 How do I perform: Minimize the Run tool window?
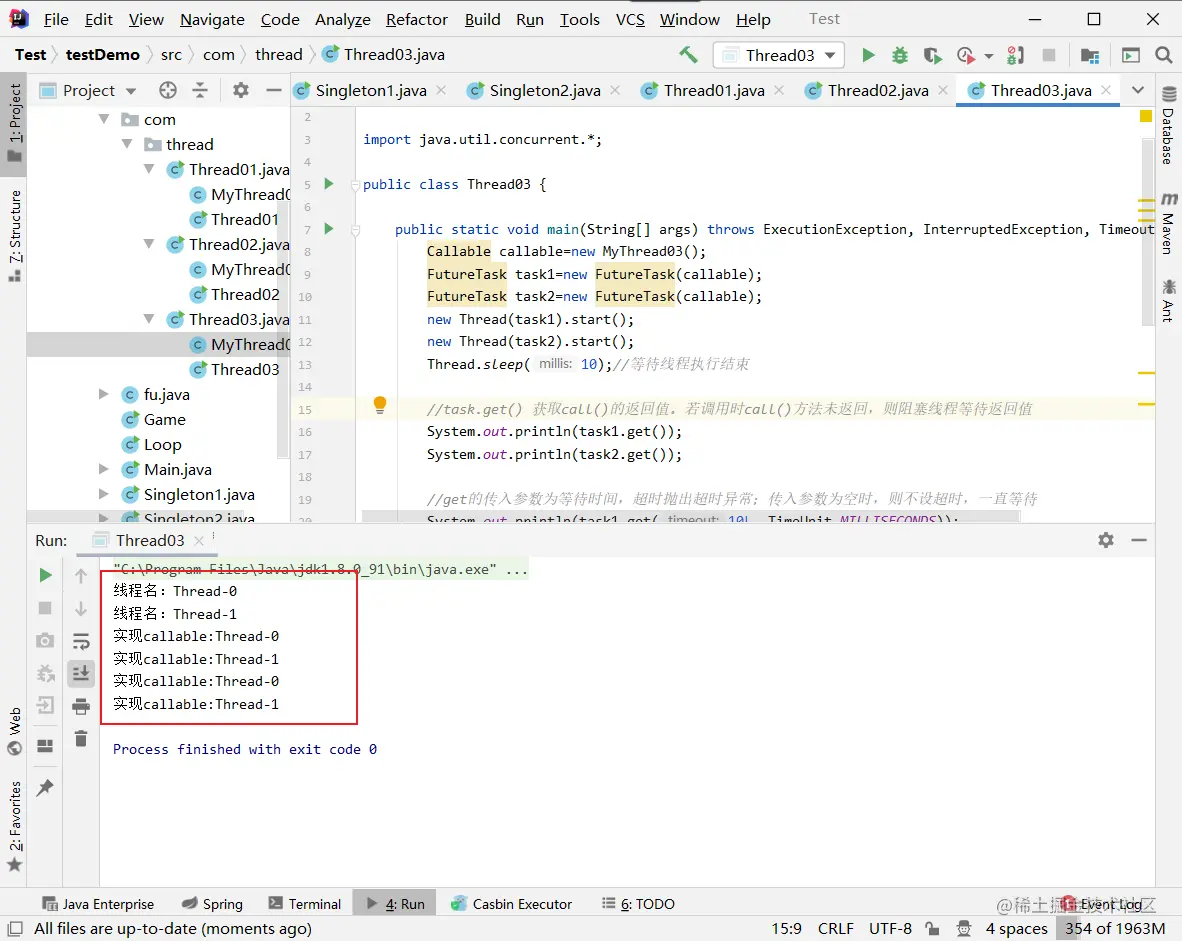[x=1138, y=540]
